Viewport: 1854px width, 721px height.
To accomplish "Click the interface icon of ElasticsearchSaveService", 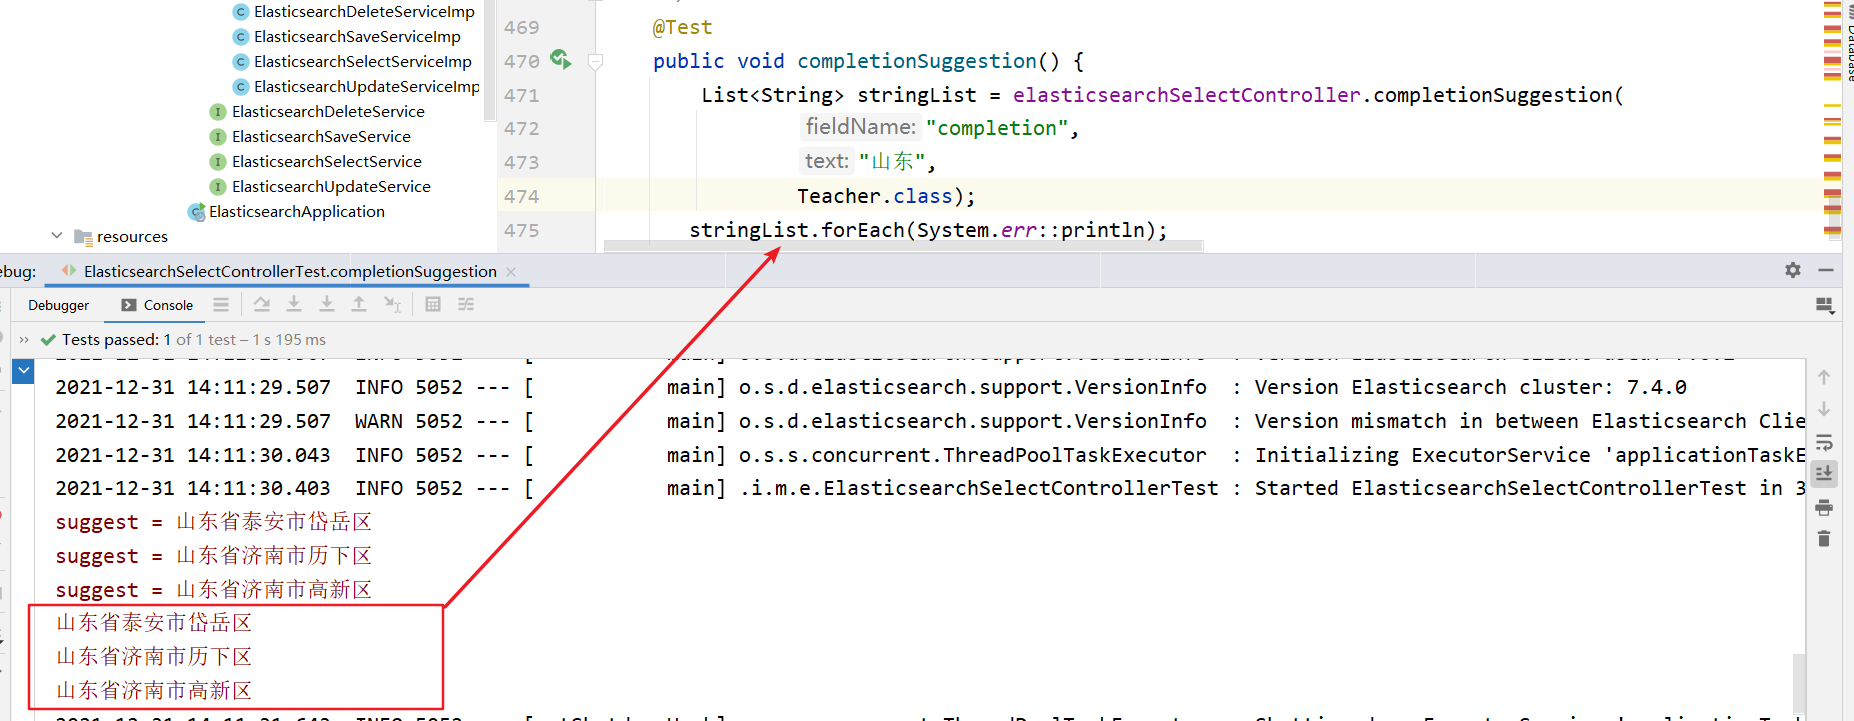I will 217,137.
